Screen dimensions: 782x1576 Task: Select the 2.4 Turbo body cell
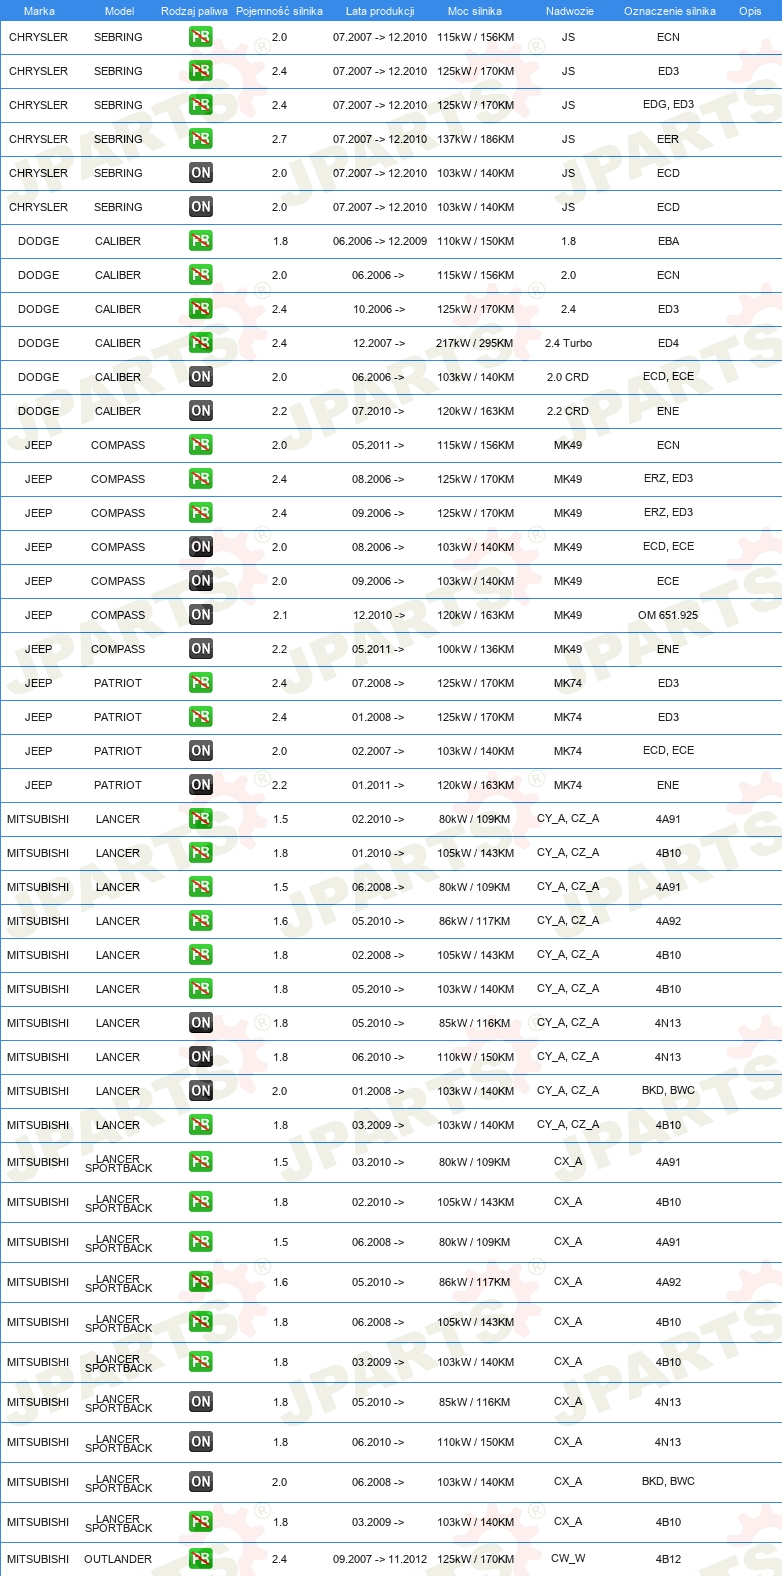pos(568,343)
